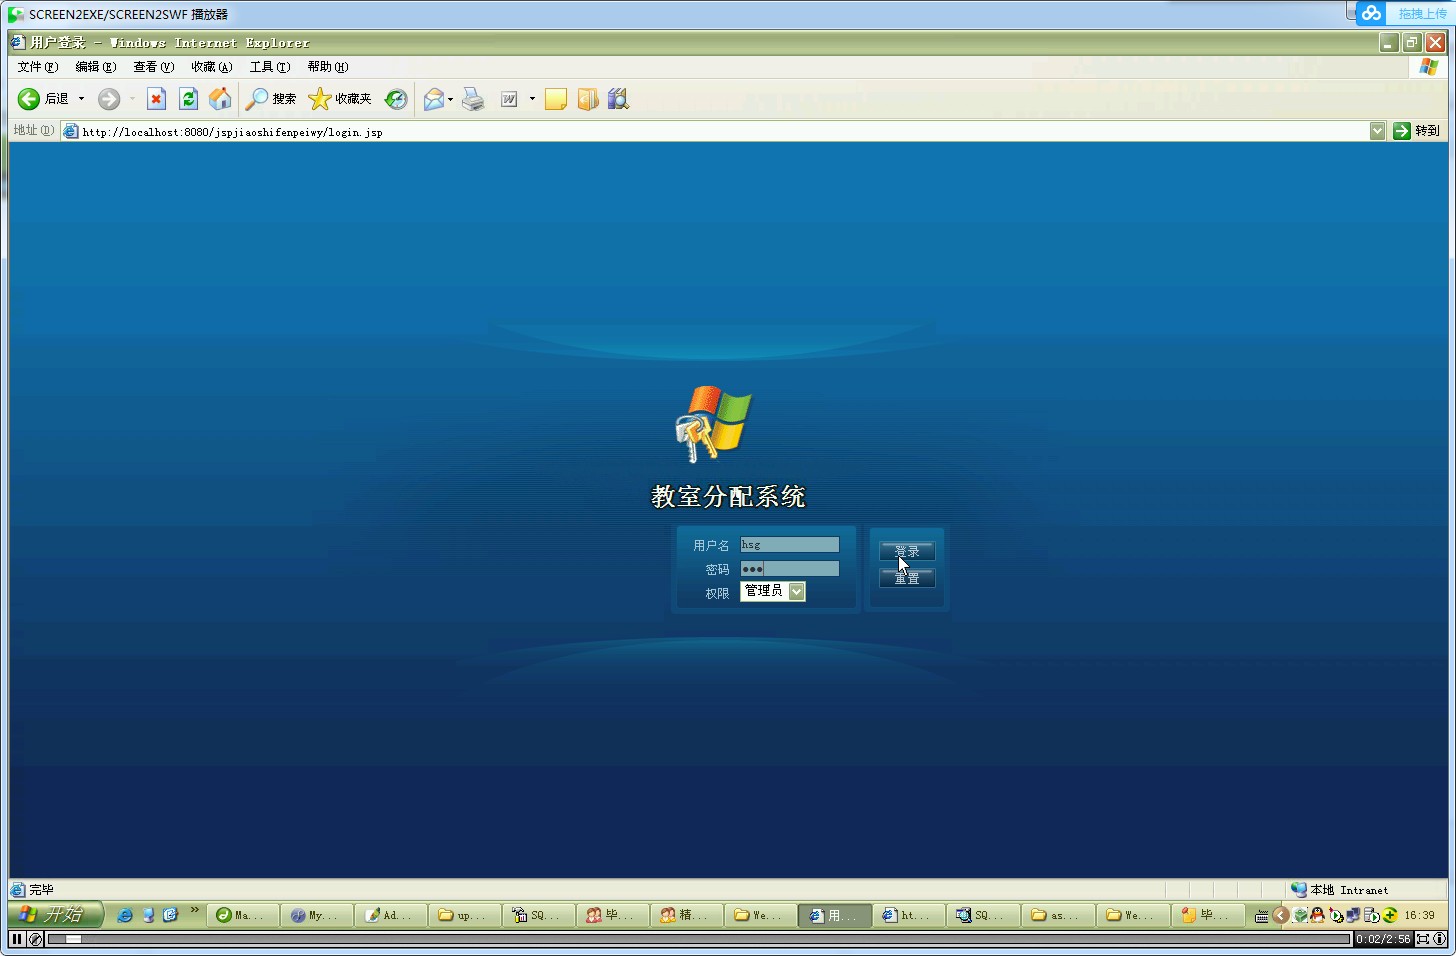
Task: Go to the home page via house icon
Action: (220, 99)
